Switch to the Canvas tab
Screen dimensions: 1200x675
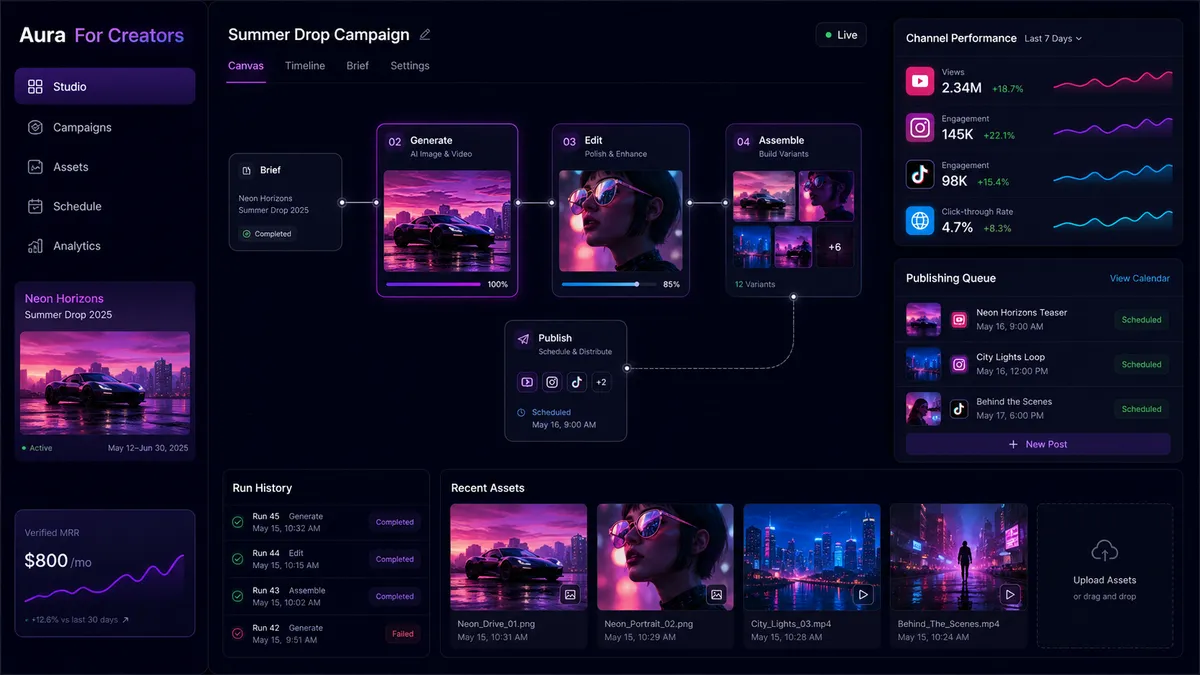tap(246, 66)
